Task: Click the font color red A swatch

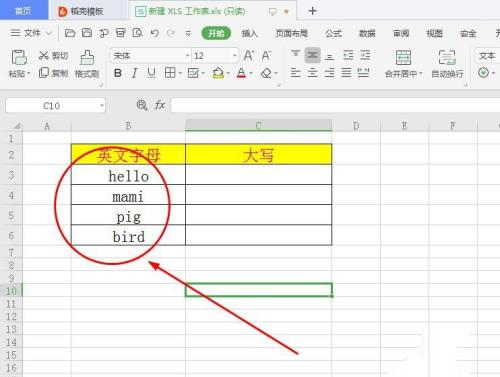Action: click(x=241, y=73)
